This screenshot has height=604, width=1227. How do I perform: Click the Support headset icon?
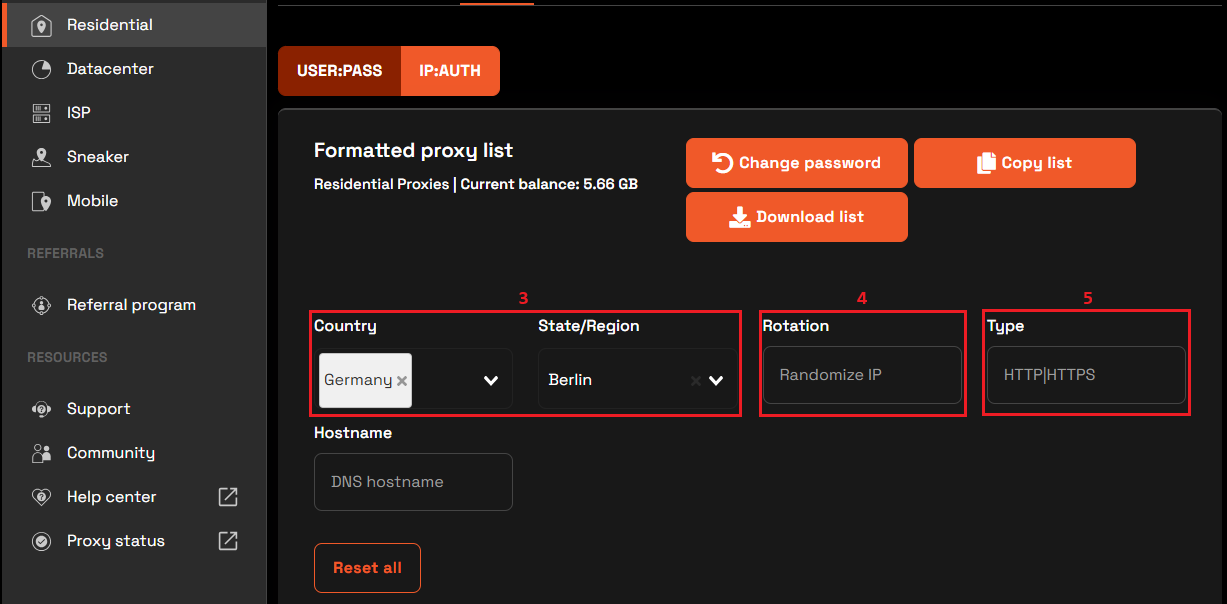[41, 409]
